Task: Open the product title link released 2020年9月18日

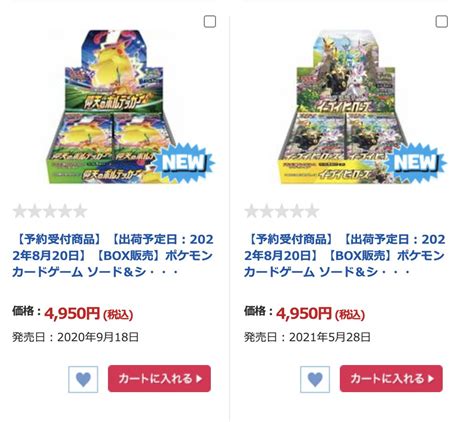Action: pos(113,256)
